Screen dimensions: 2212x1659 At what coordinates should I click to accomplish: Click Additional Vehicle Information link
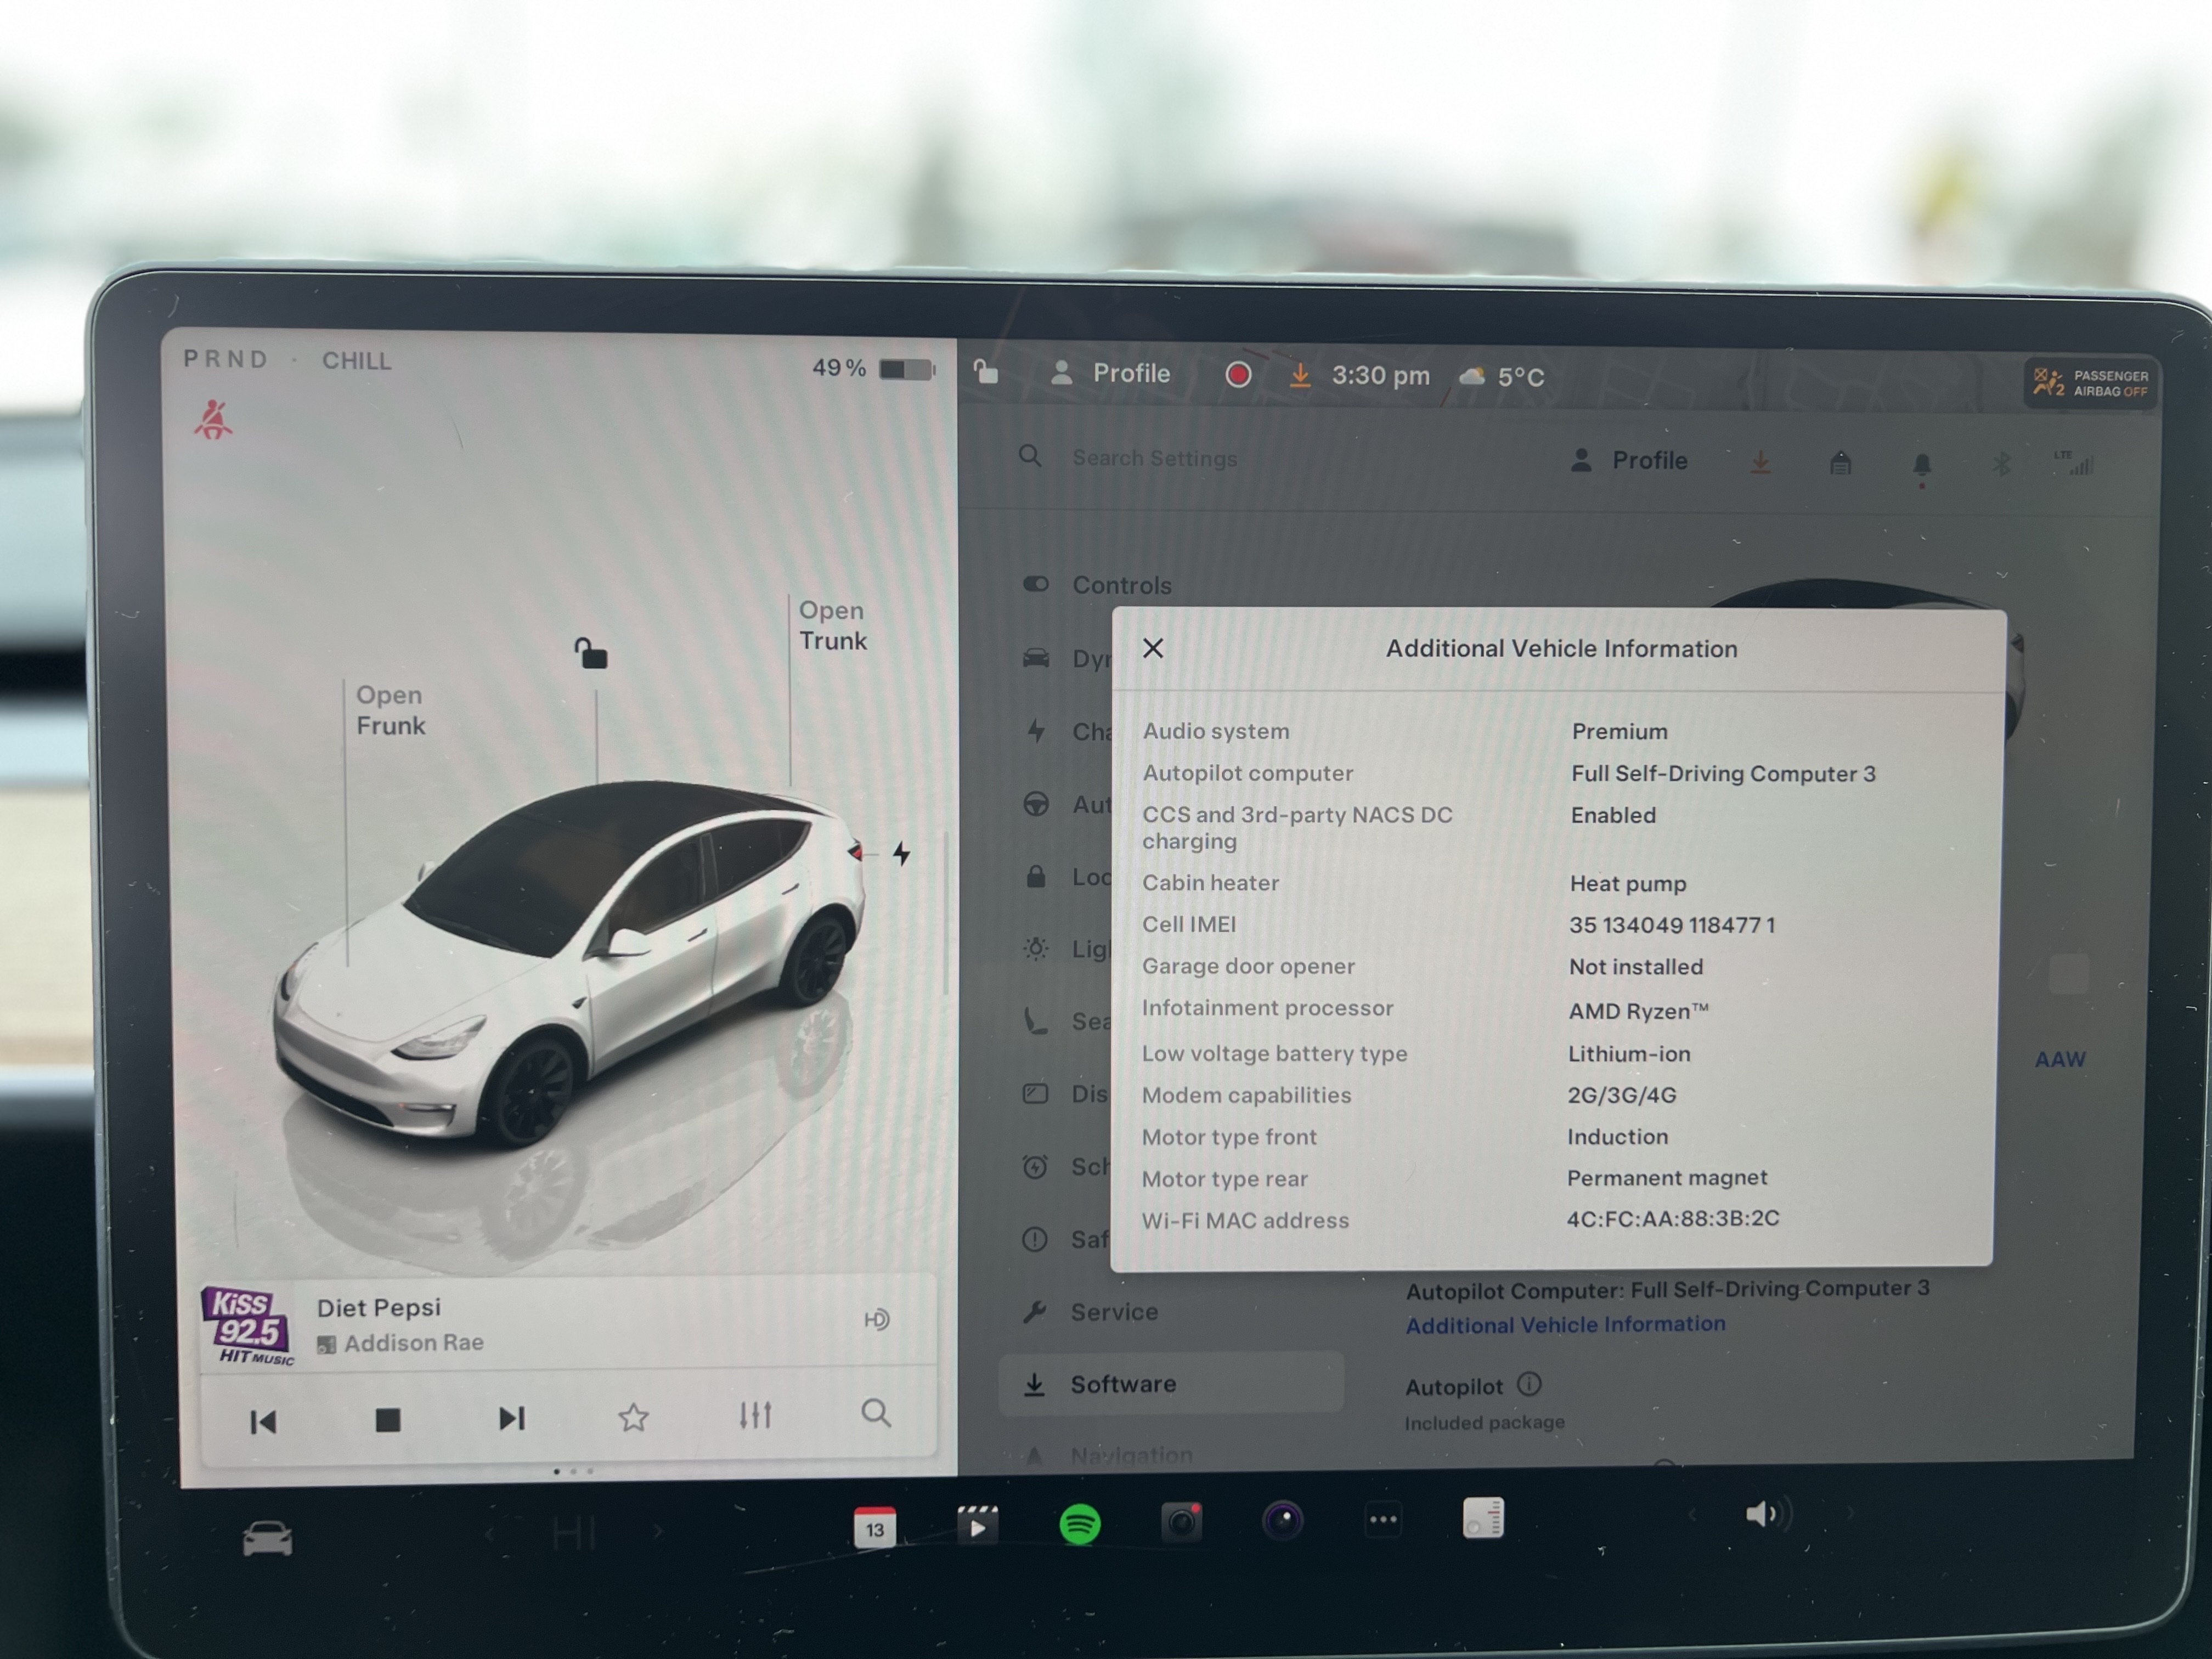click(1565, 1325)
